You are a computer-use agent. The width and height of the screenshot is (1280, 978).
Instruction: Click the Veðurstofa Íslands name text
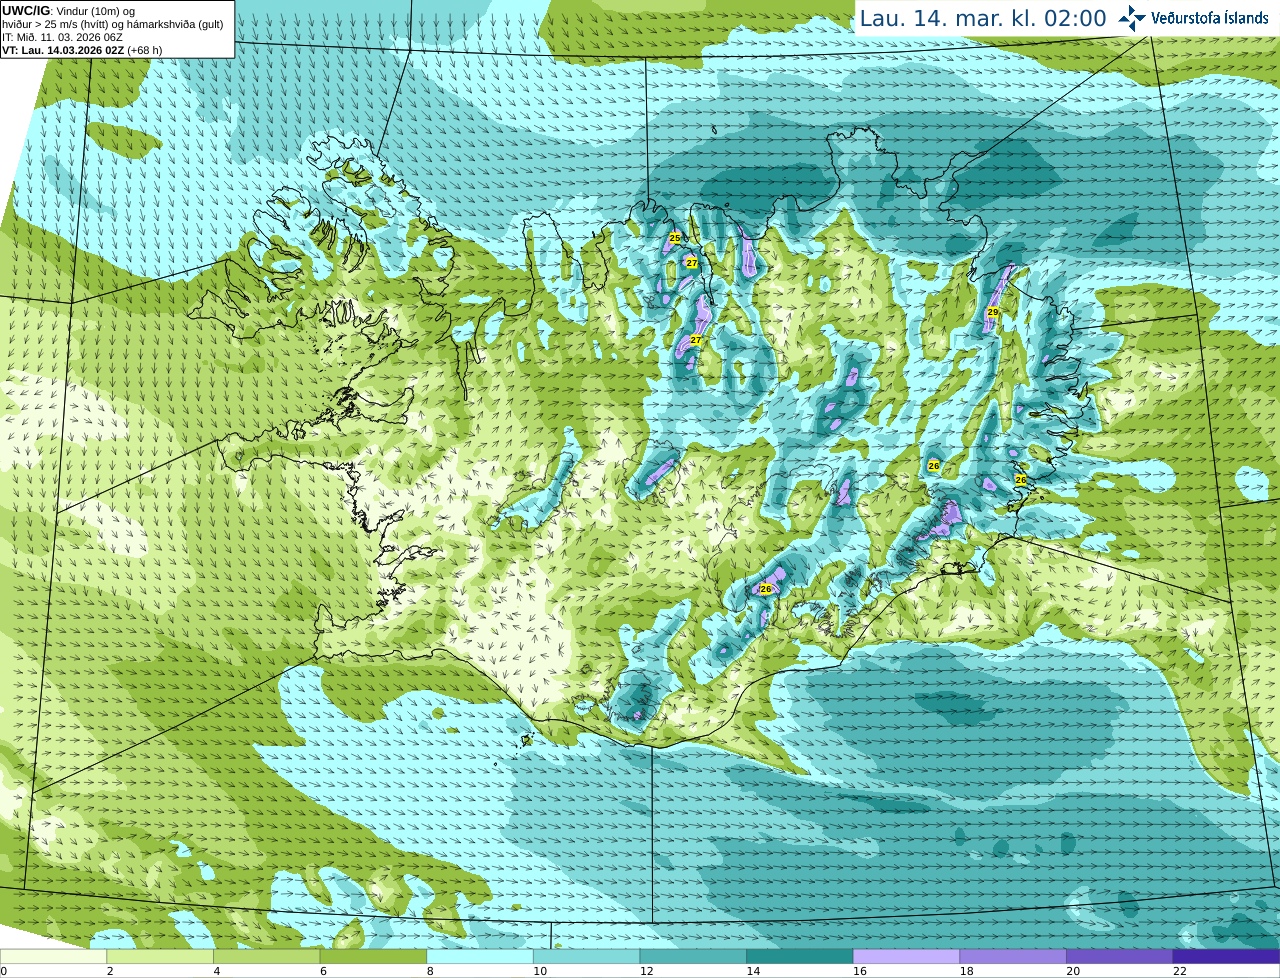1209,18
